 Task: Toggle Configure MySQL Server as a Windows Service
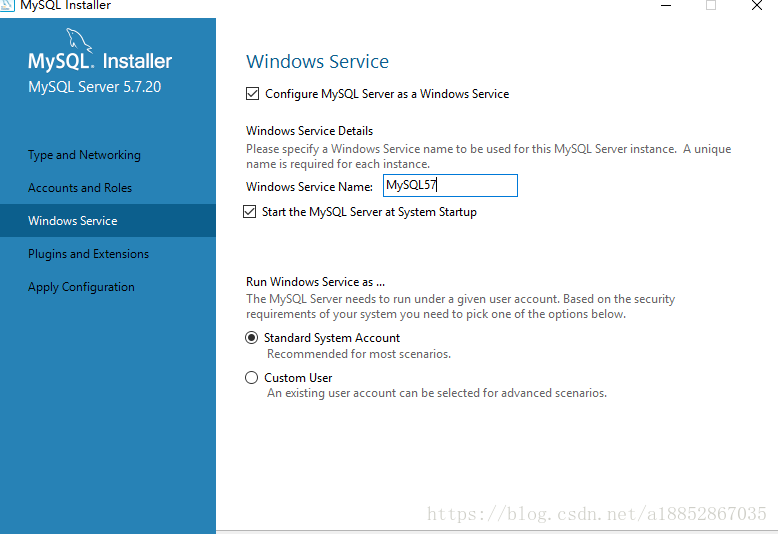(252, 93)
